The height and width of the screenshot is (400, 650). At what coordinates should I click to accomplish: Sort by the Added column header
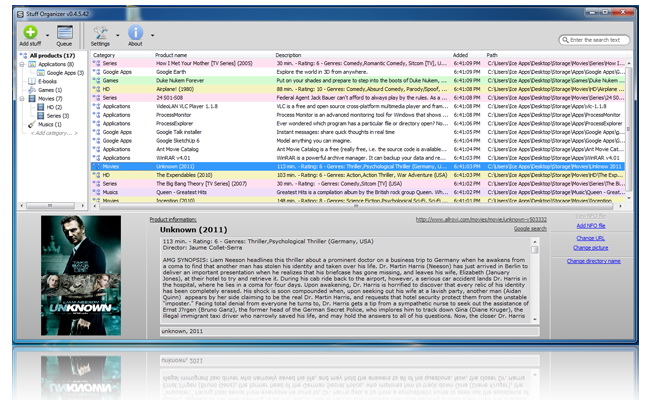[x=460, y=55]
